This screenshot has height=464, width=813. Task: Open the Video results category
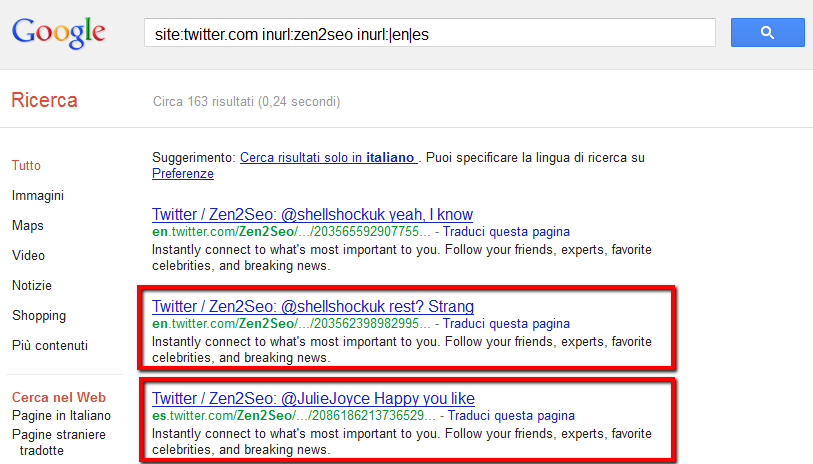click(x=28, y=256)
